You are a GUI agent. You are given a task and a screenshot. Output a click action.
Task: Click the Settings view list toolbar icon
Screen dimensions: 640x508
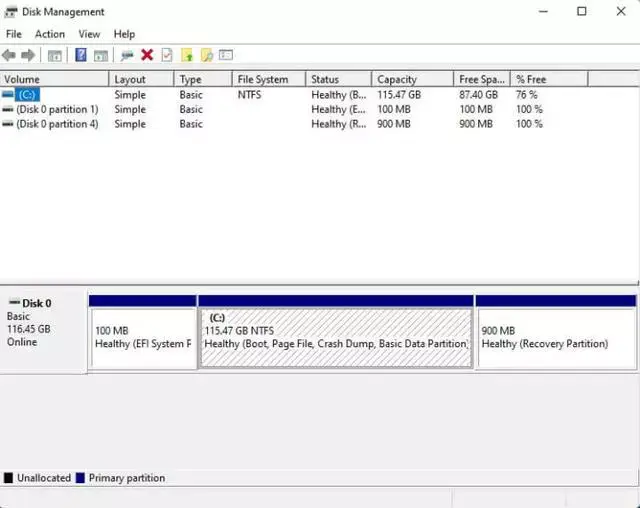[x=226, y=55]
